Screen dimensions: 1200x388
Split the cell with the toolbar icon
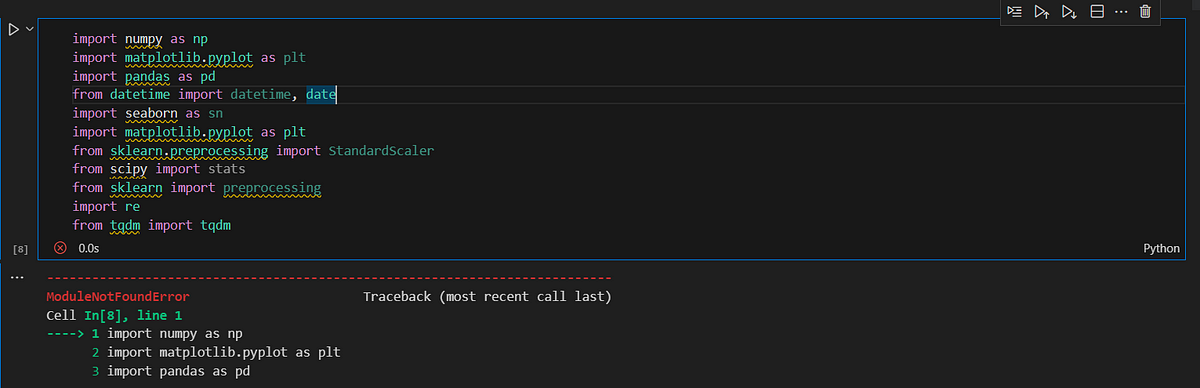[x=1096, y=12]
